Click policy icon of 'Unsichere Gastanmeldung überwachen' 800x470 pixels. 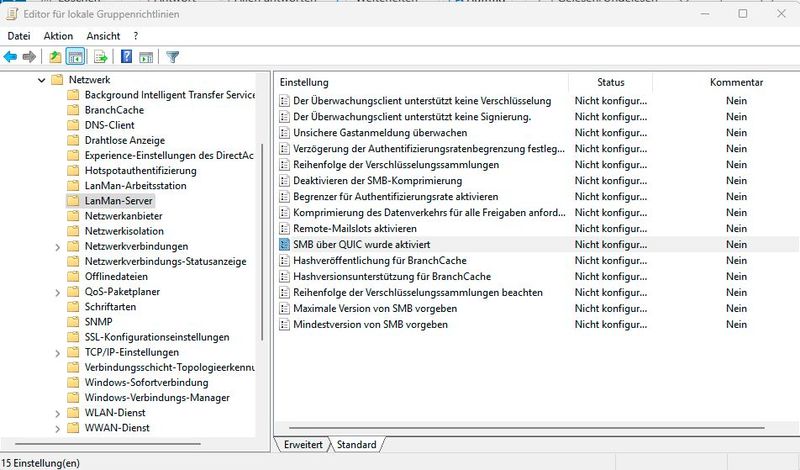(x=284, y=133)
